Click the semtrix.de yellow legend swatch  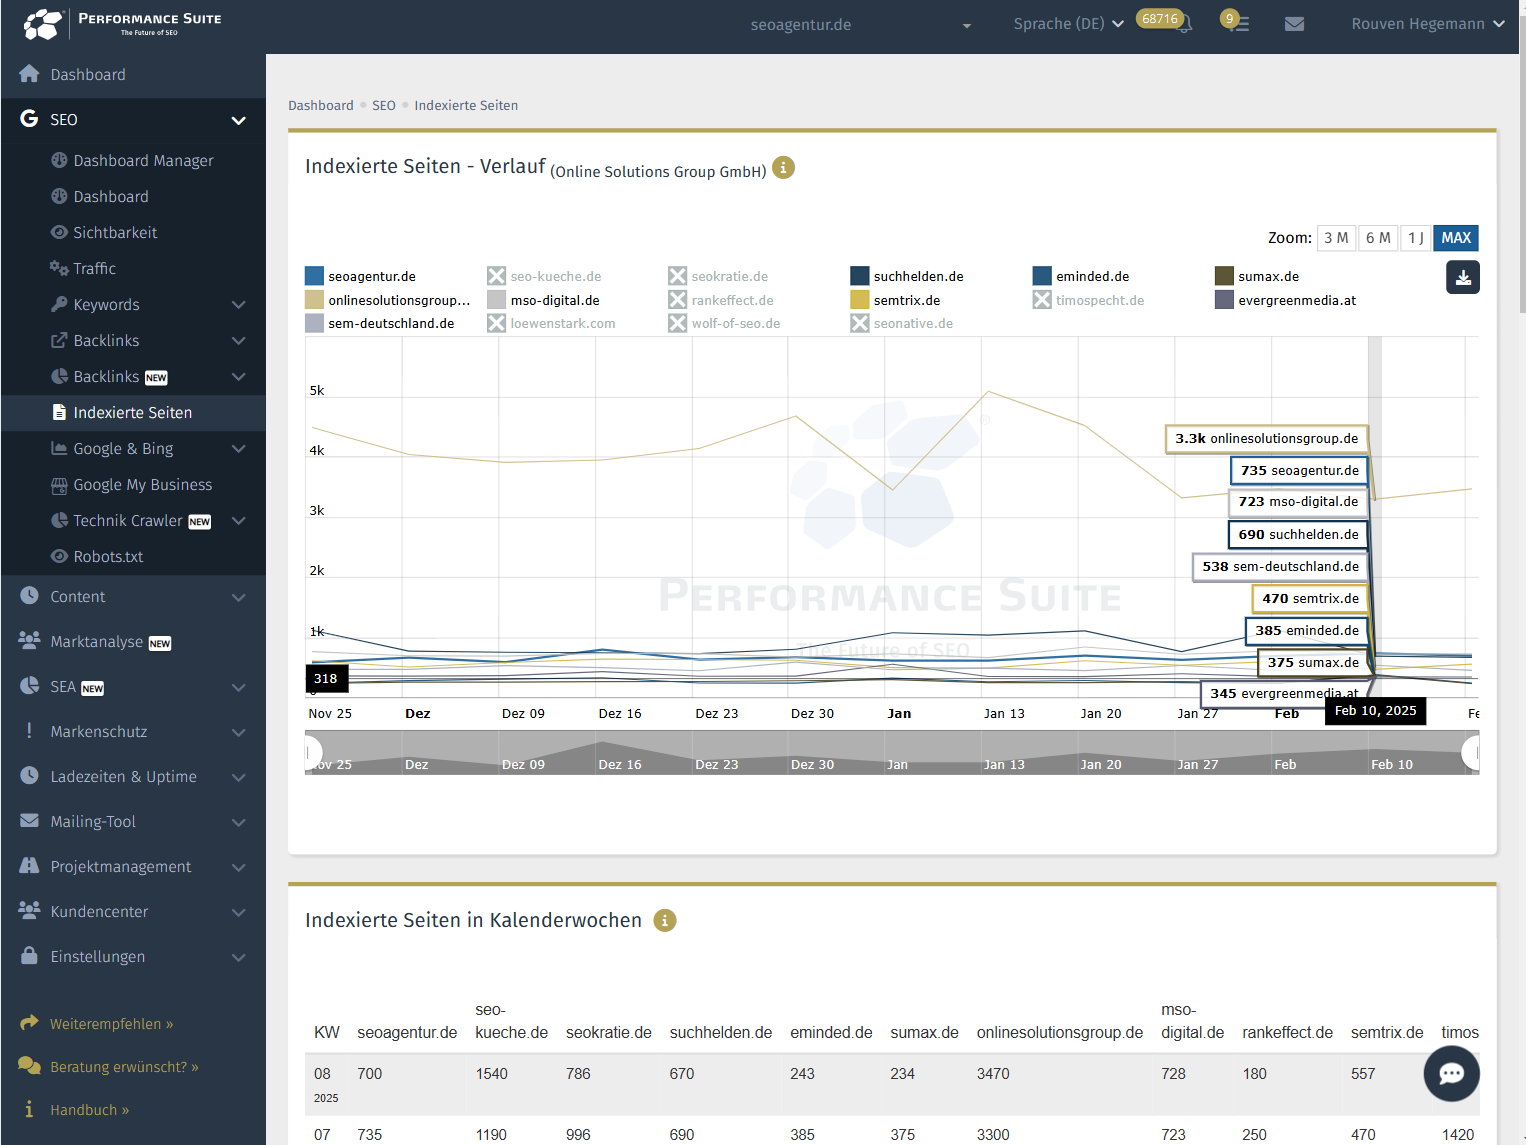860,300
